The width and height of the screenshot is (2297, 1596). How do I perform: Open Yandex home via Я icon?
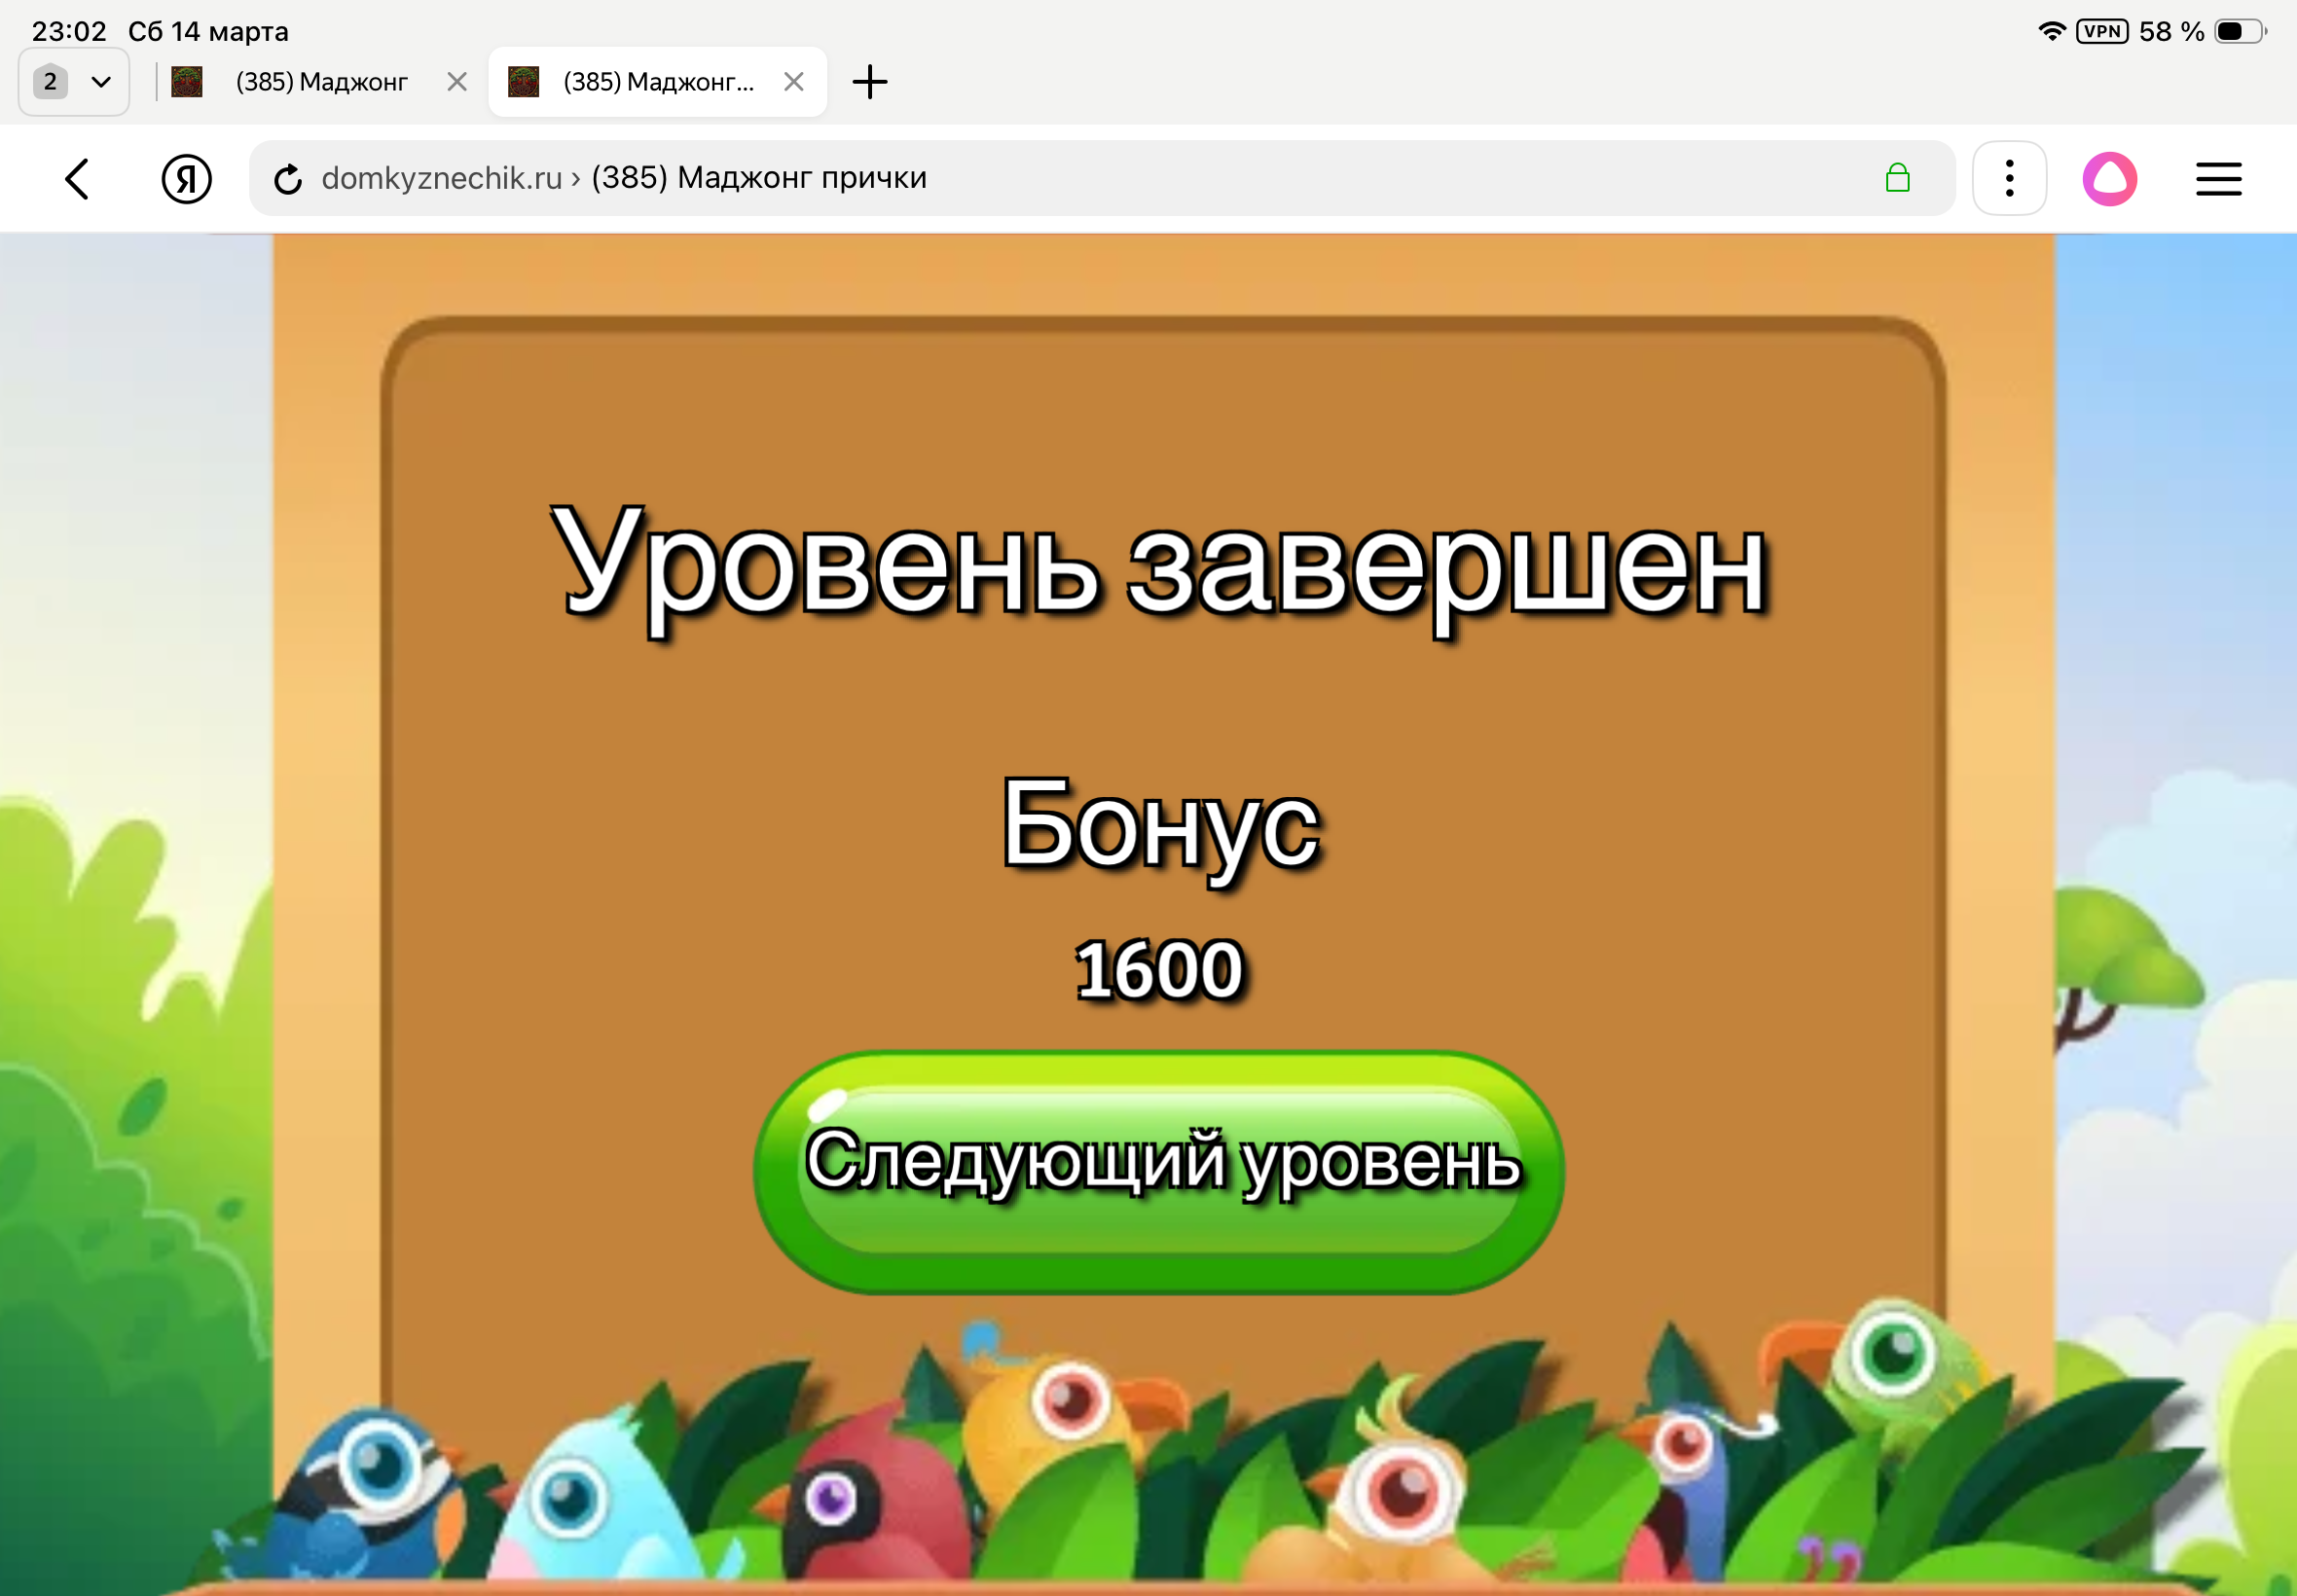coord(186,179)
